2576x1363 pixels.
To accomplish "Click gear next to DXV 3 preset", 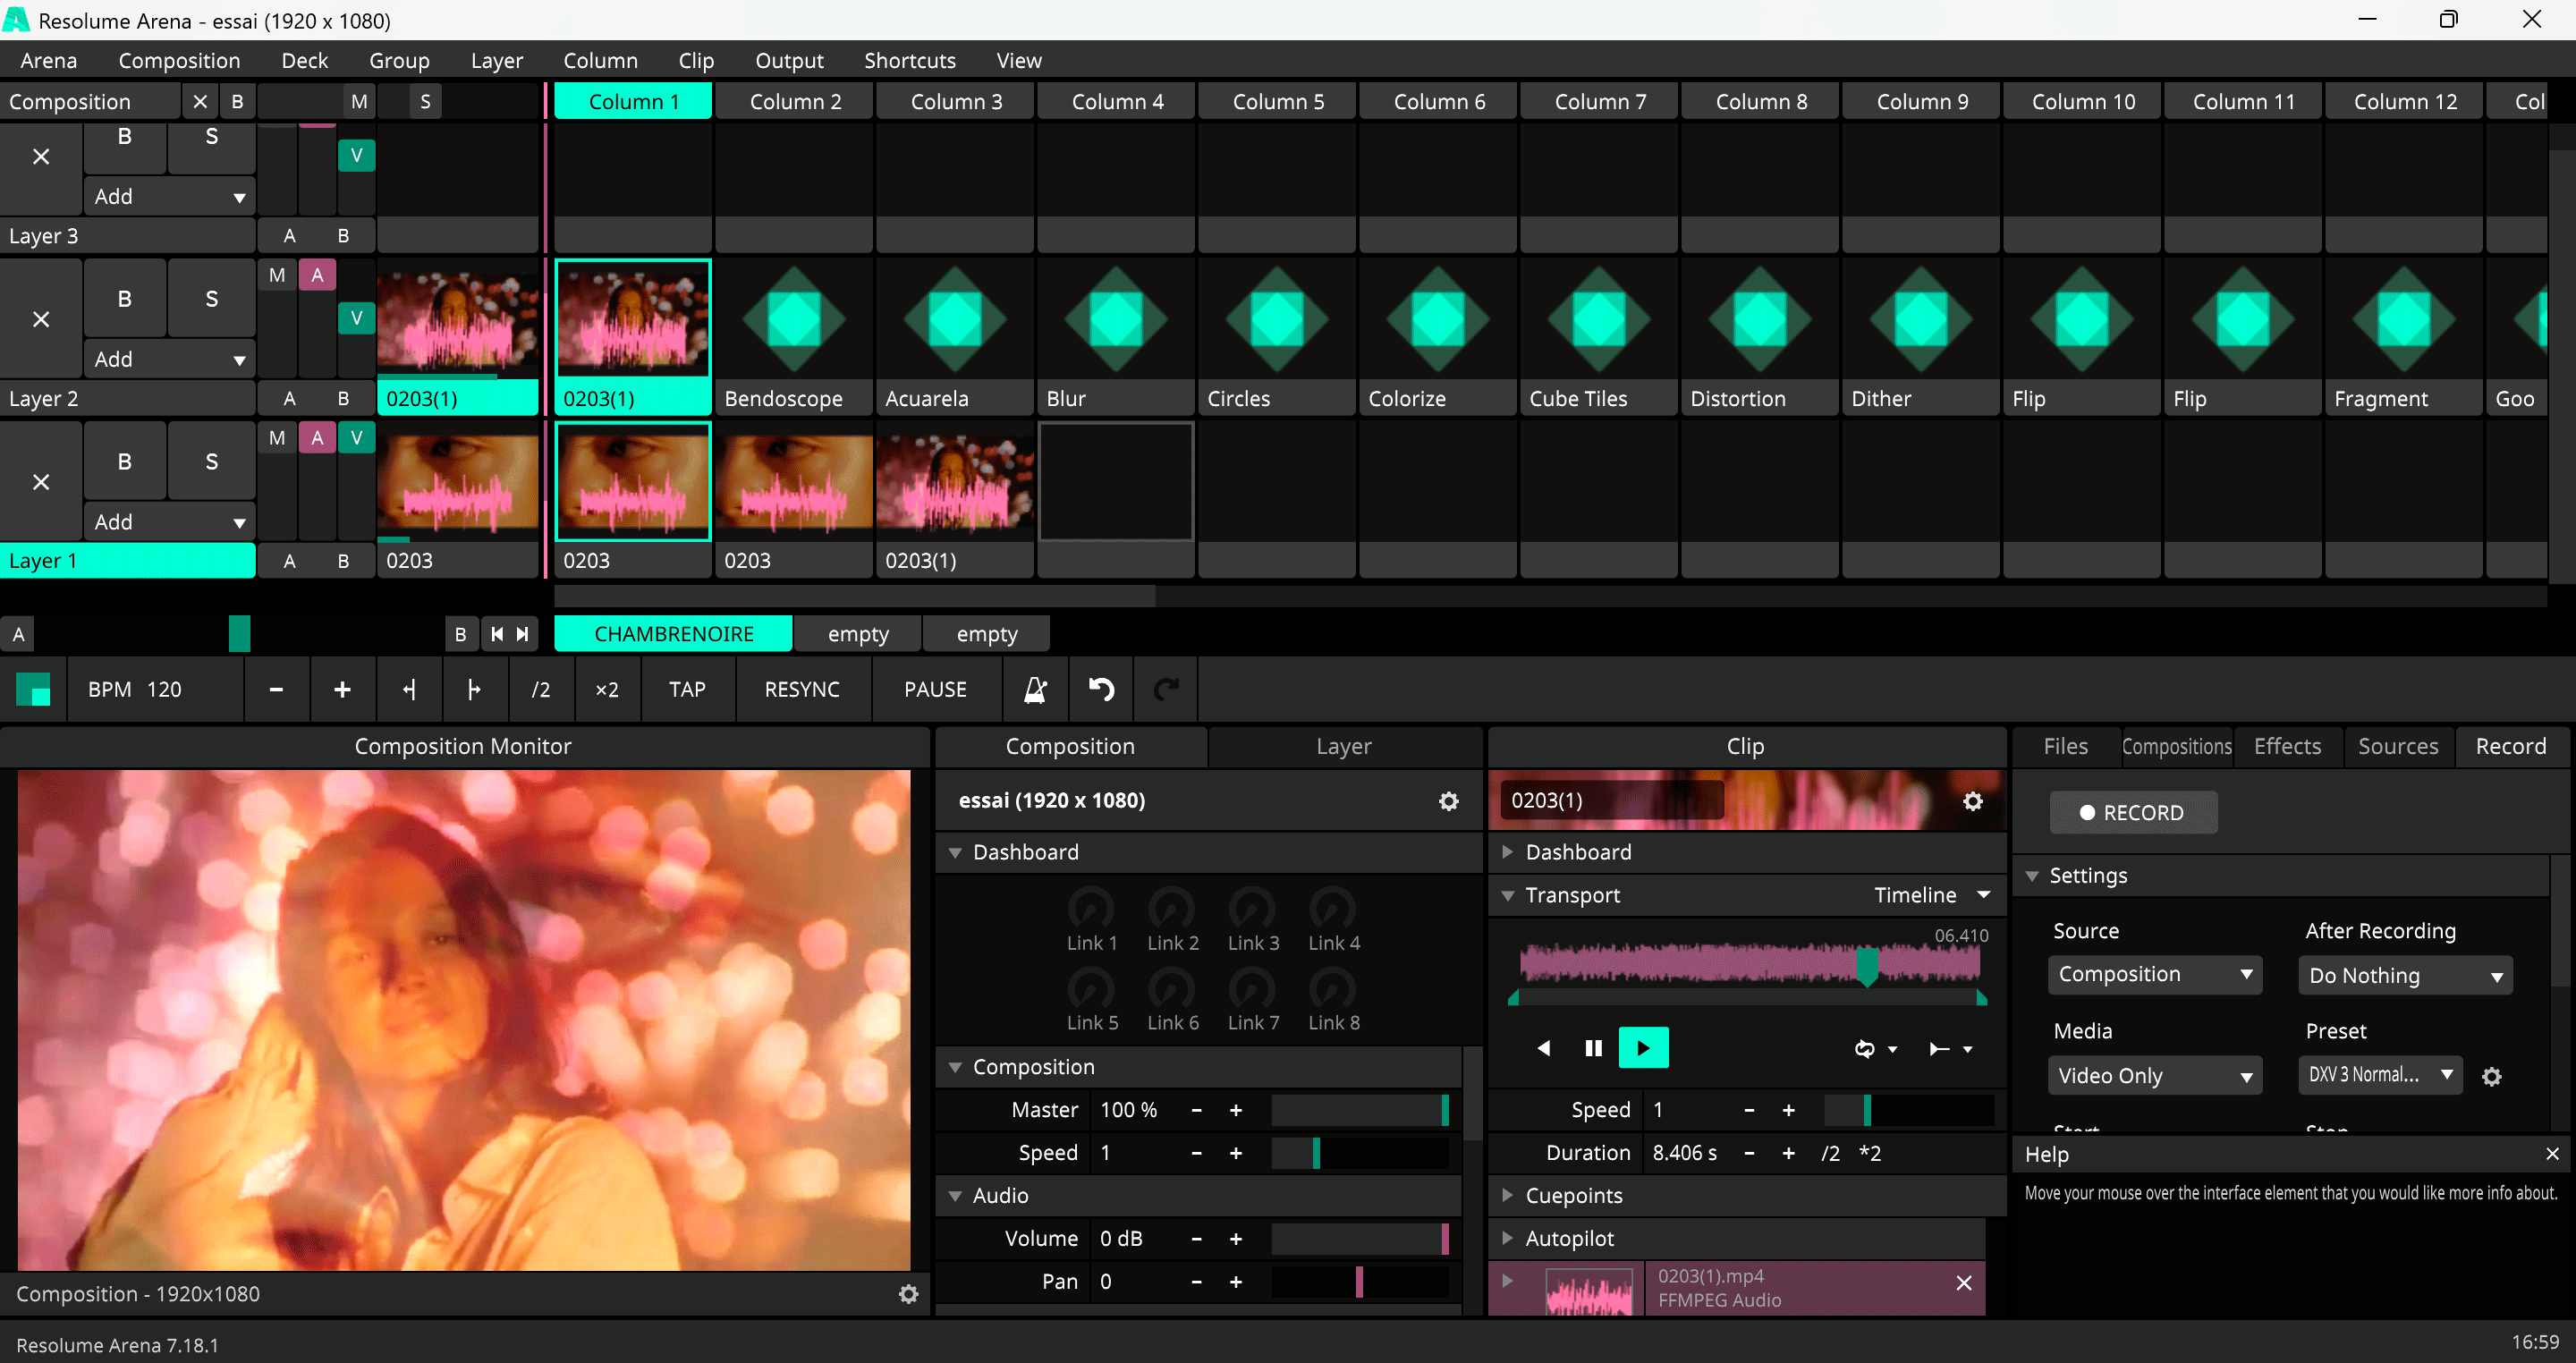I will (2491, 1077).
